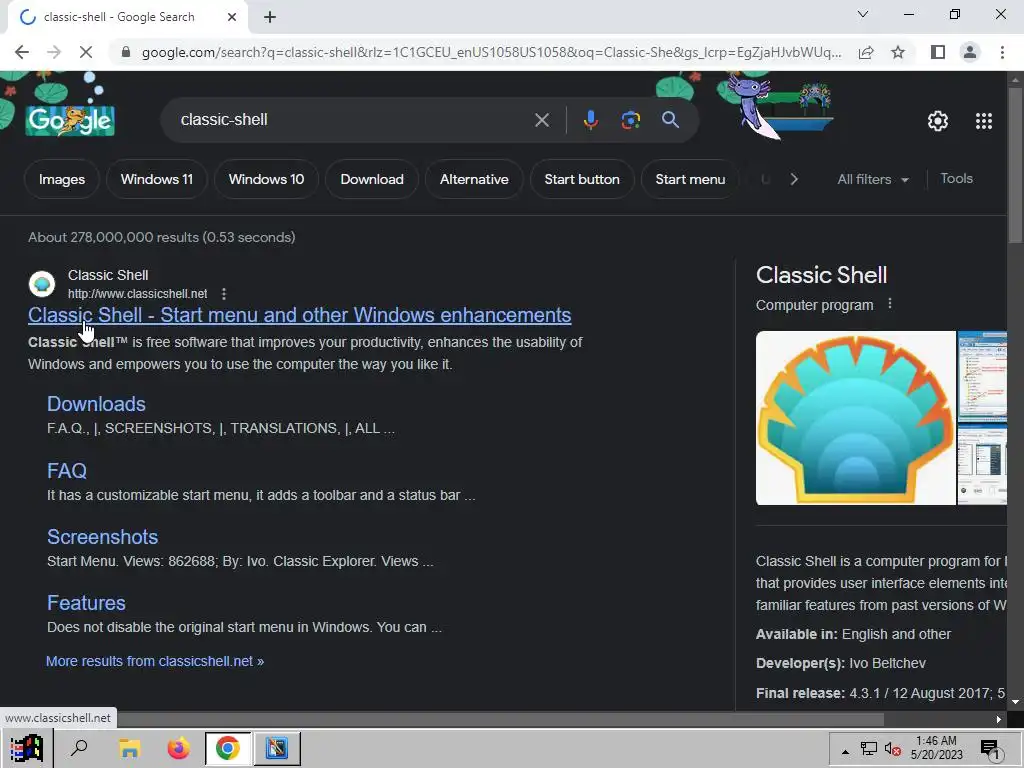Open the notification center icon

coord(990,749)
